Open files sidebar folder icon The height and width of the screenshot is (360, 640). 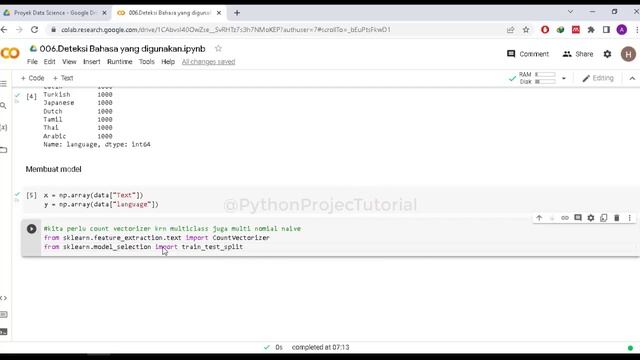click(4, 150)
